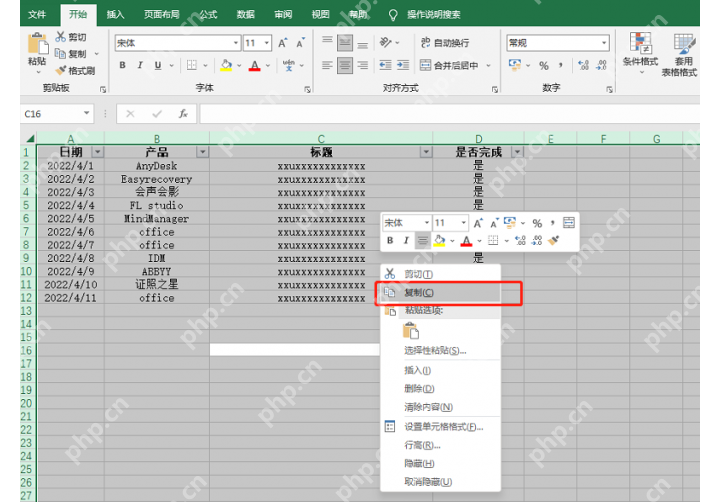
Task: Open the 文件 tab
Action: click(x=37, y=15)
